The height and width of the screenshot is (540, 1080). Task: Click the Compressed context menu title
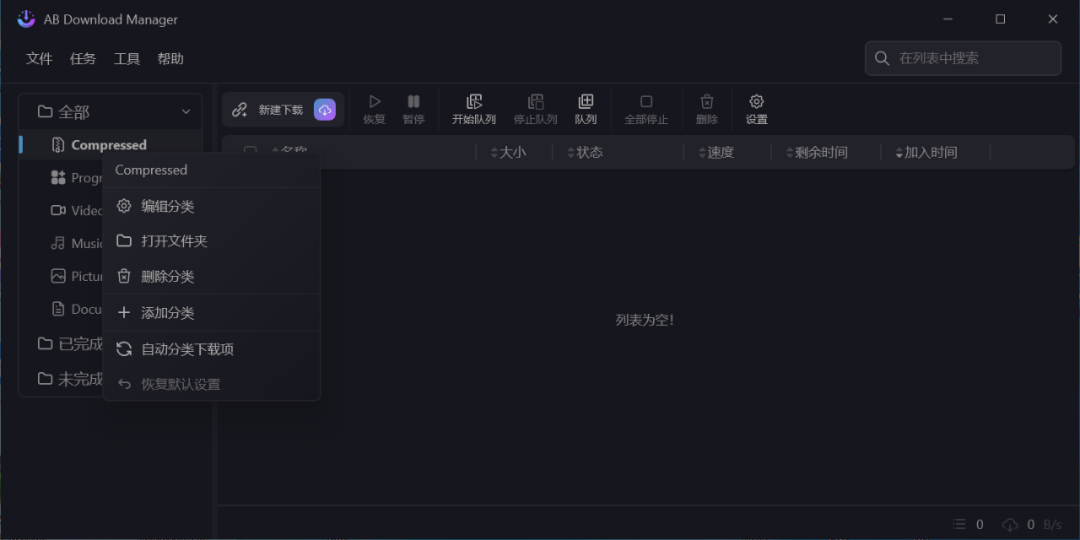click(151, 170)
